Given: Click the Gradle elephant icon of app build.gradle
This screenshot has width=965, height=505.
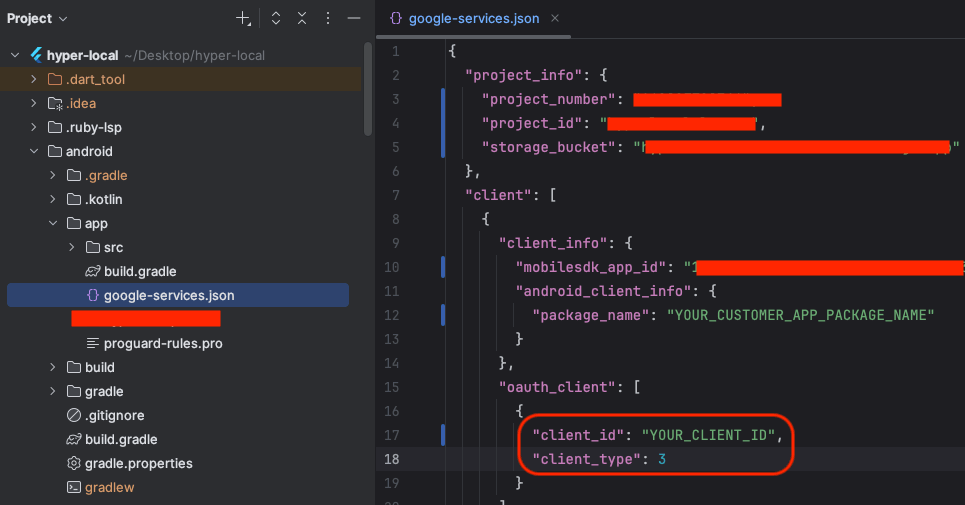Looking at the screenshot, I should (92, 271).
